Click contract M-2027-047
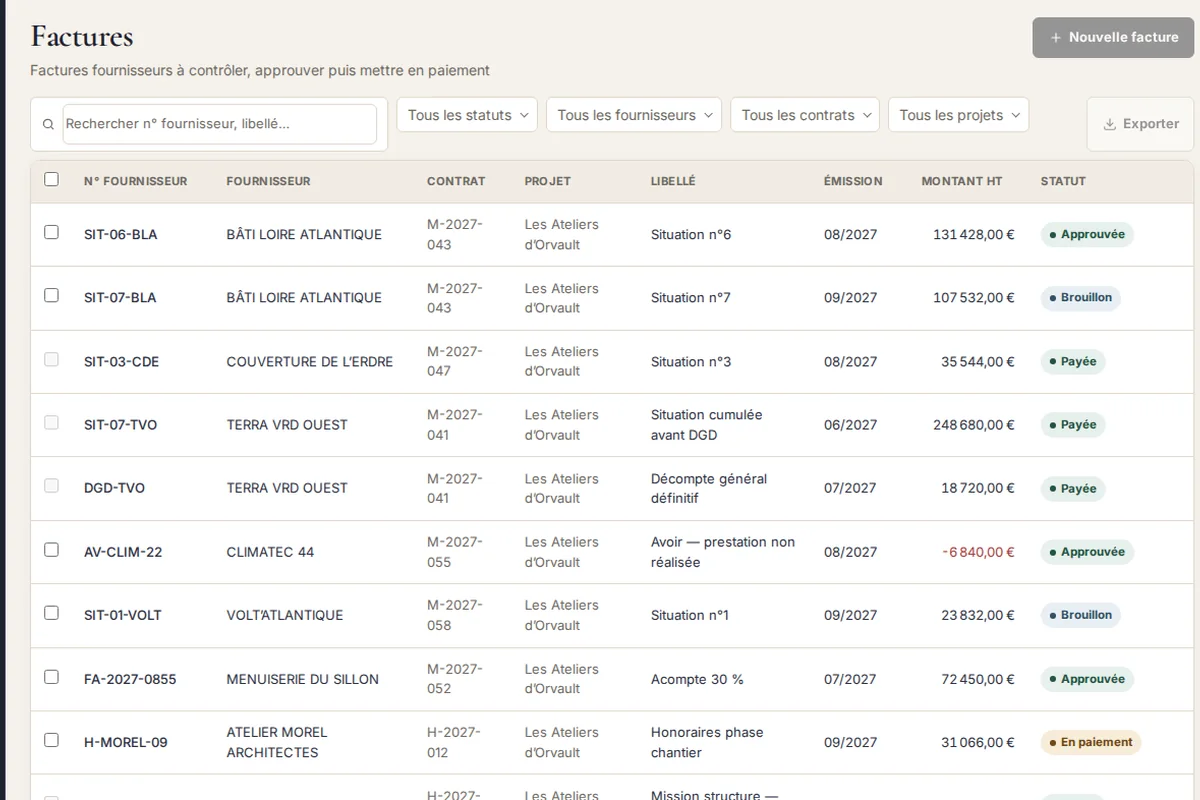The image size is (1200, 800). point(455,361)
